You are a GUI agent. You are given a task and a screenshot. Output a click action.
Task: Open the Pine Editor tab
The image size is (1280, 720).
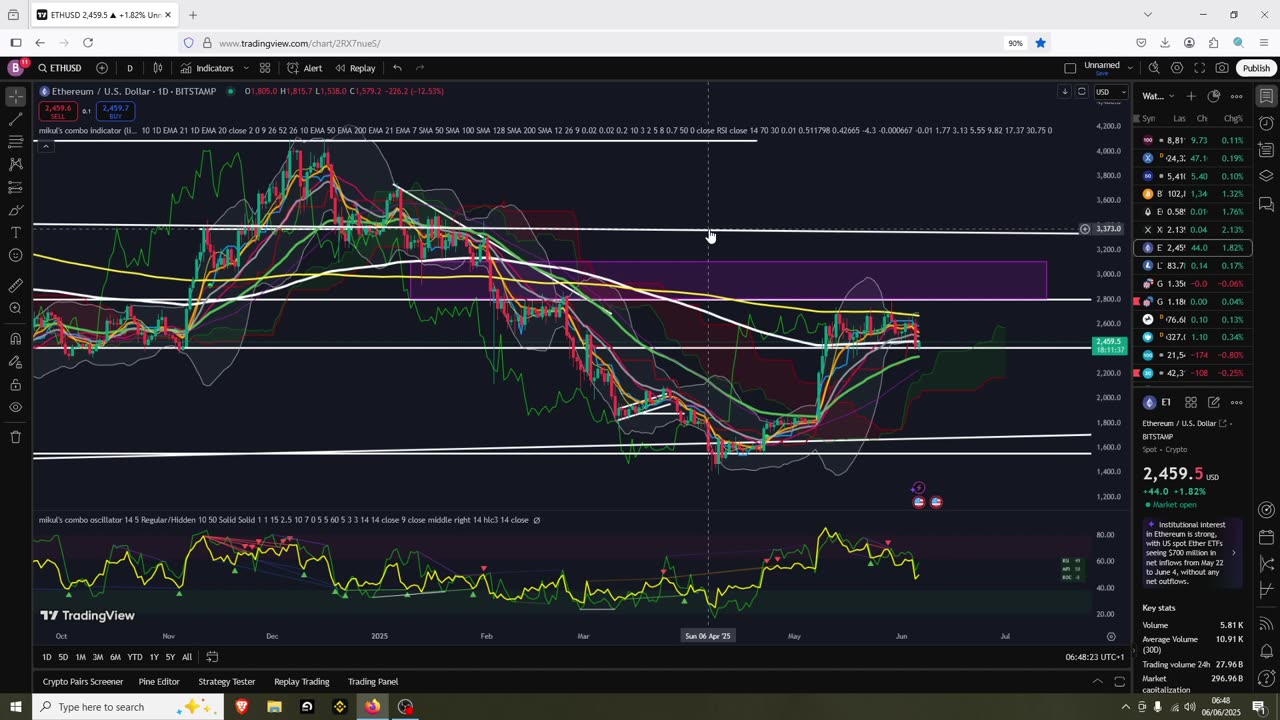click(159, 682)
